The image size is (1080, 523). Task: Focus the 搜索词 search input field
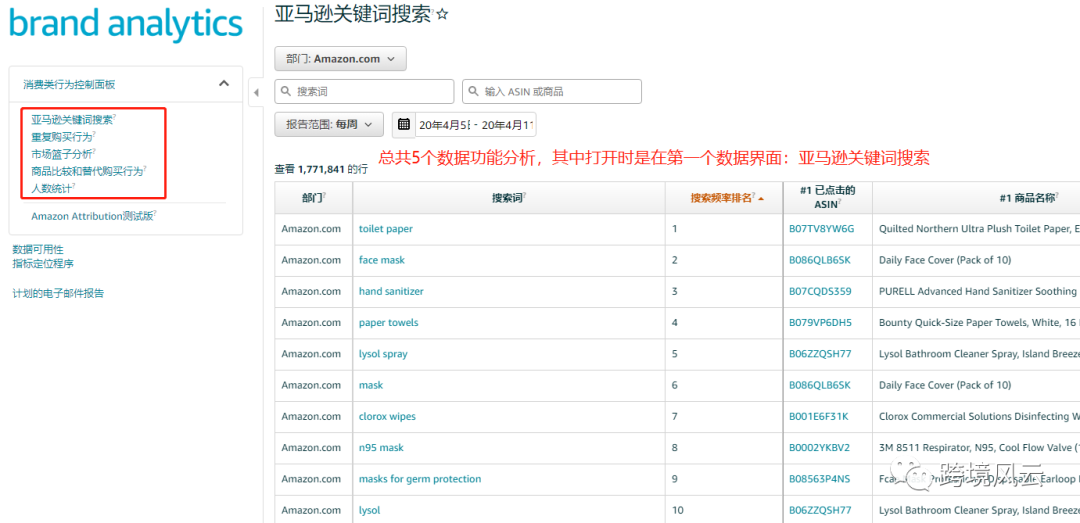[x=364, y=92]
